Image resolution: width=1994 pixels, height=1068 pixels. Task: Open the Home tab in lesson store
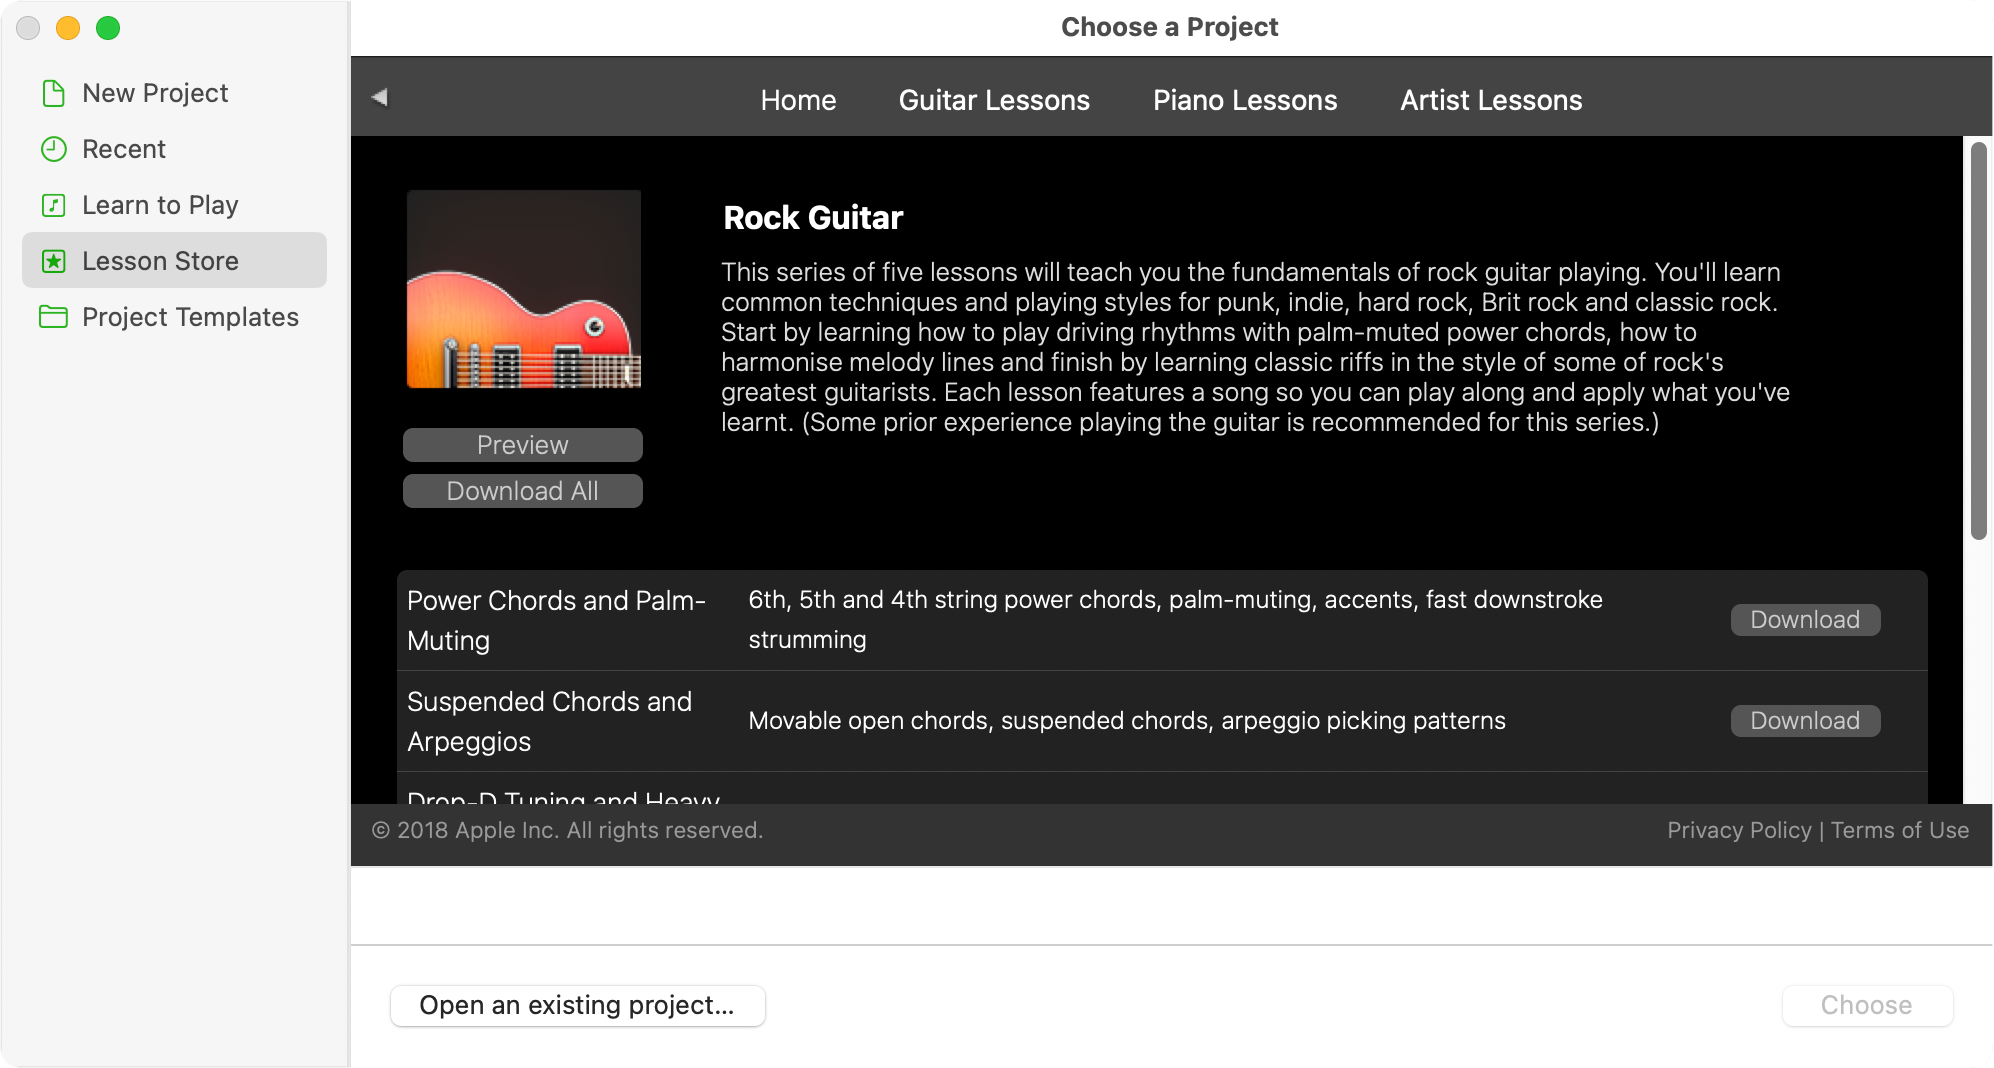[798, 100]
